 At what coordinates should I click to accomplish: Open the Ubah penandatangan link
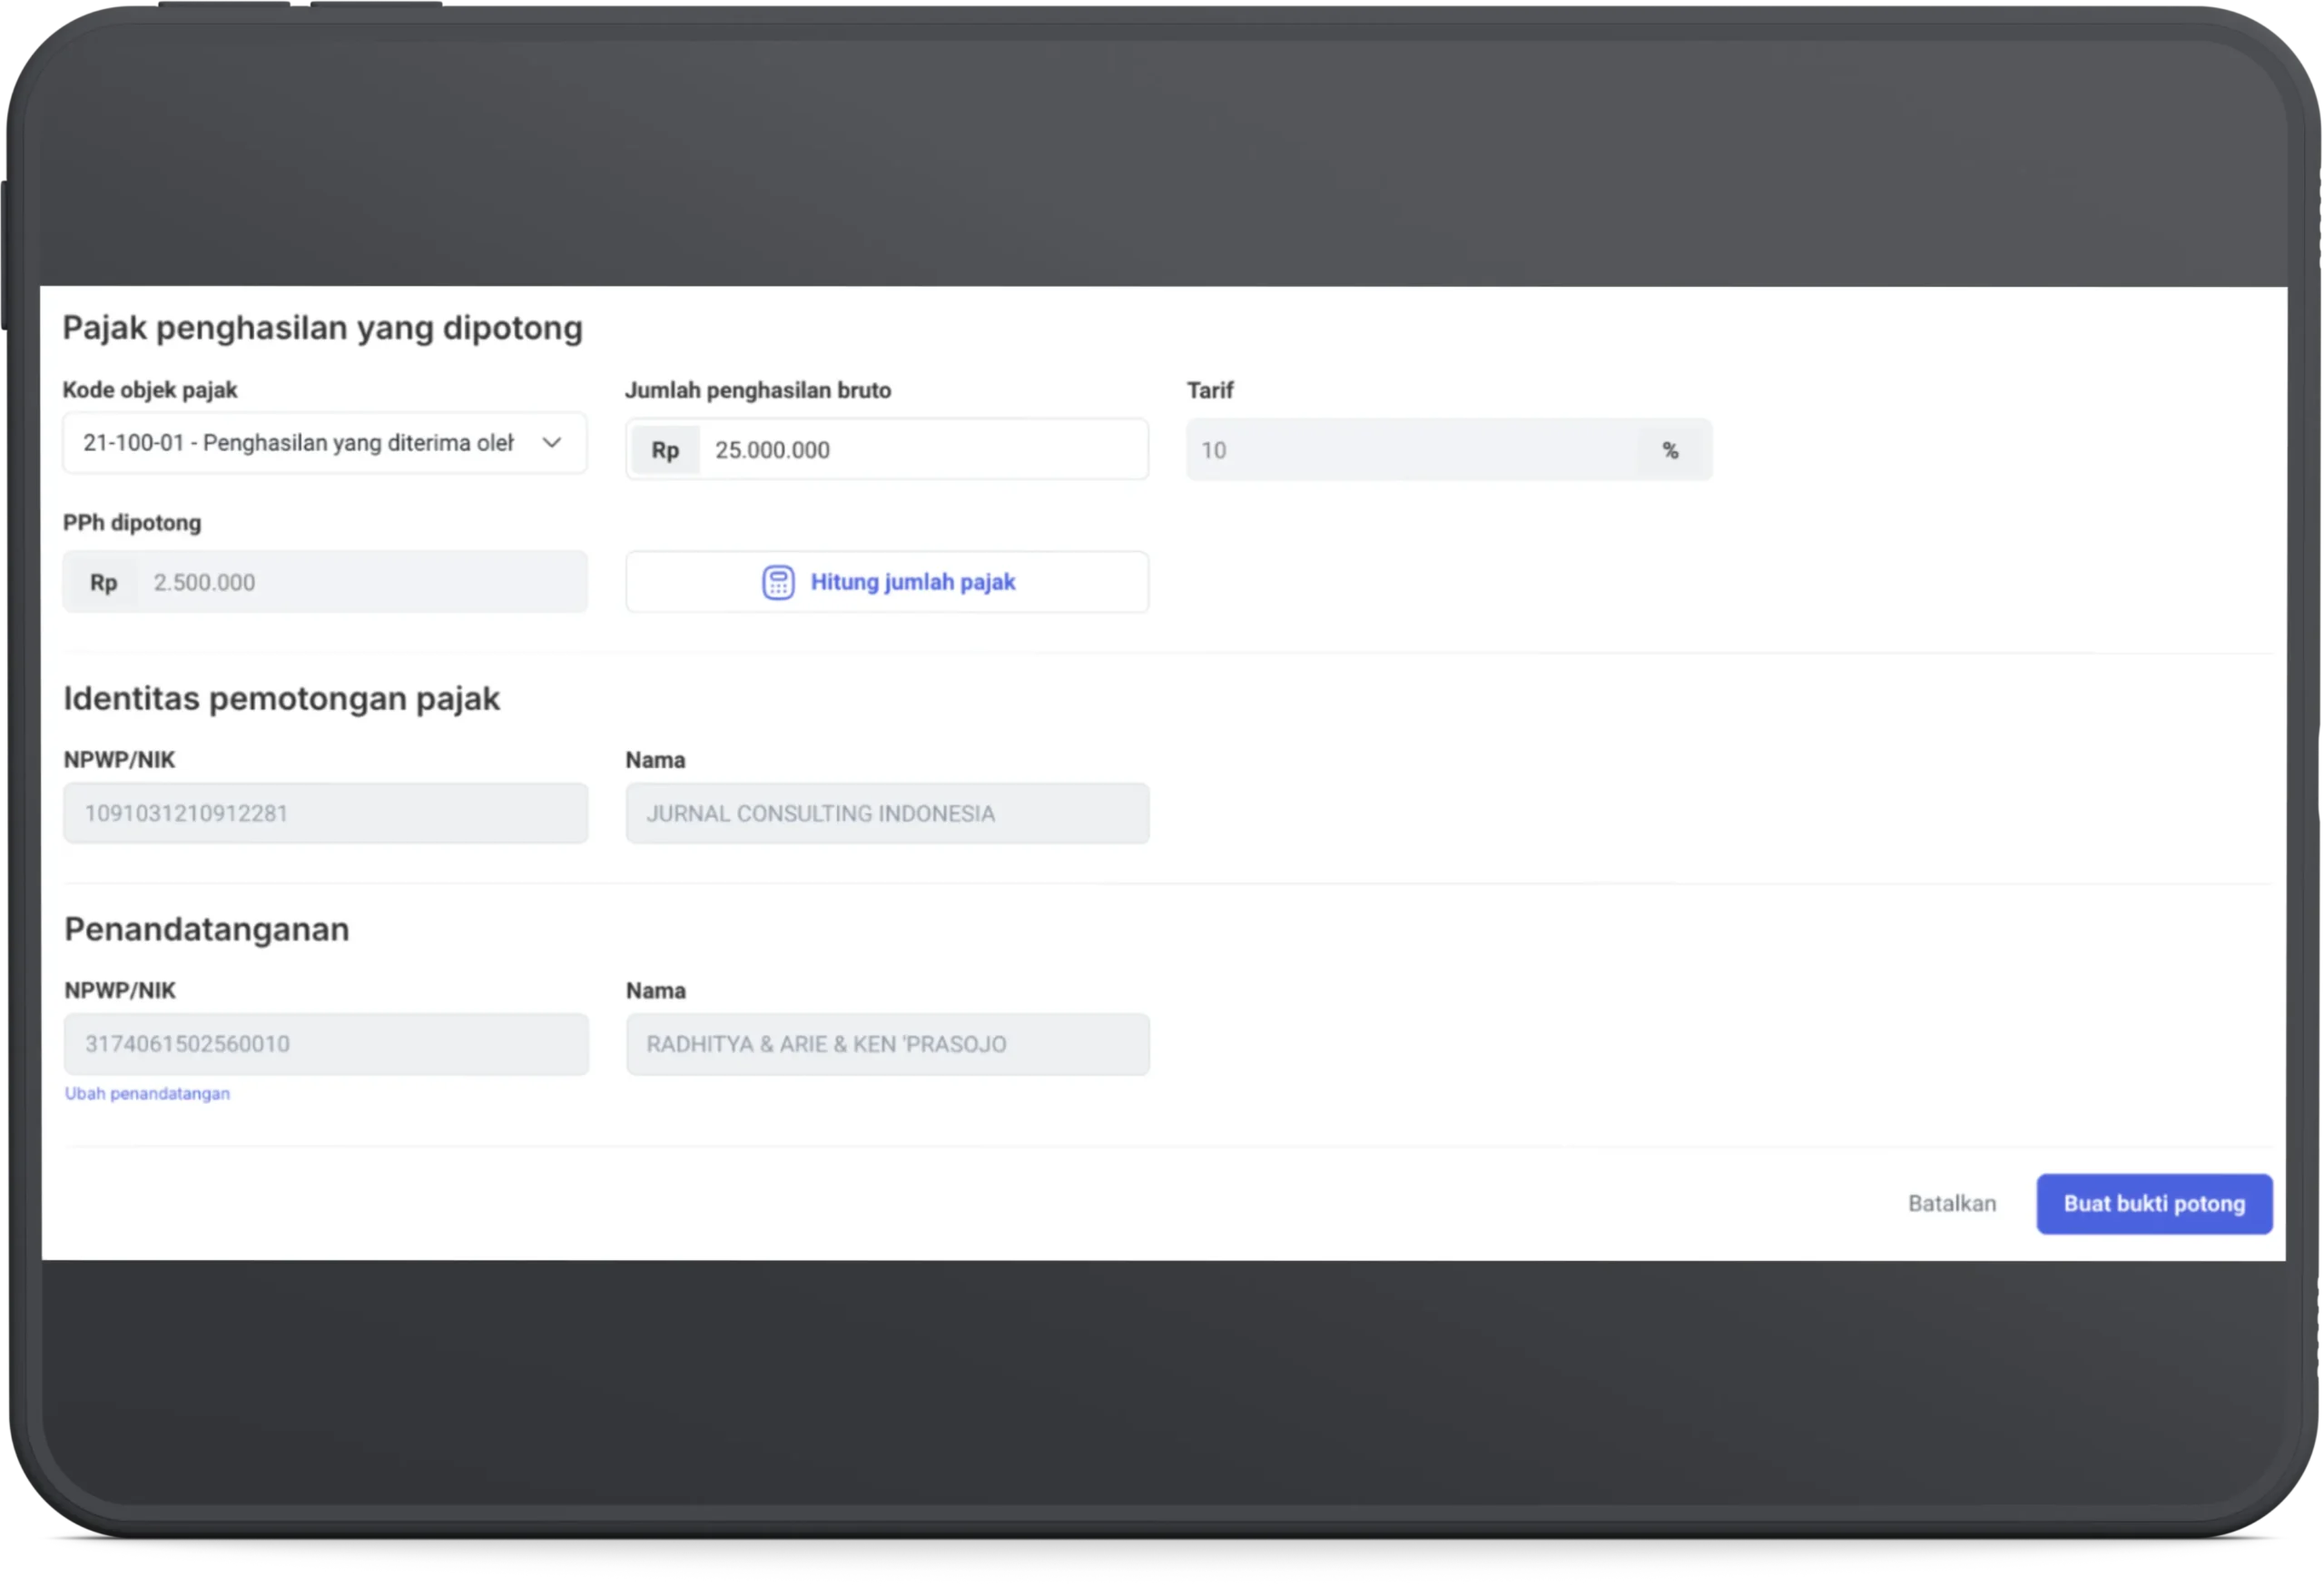point(147,1094)
